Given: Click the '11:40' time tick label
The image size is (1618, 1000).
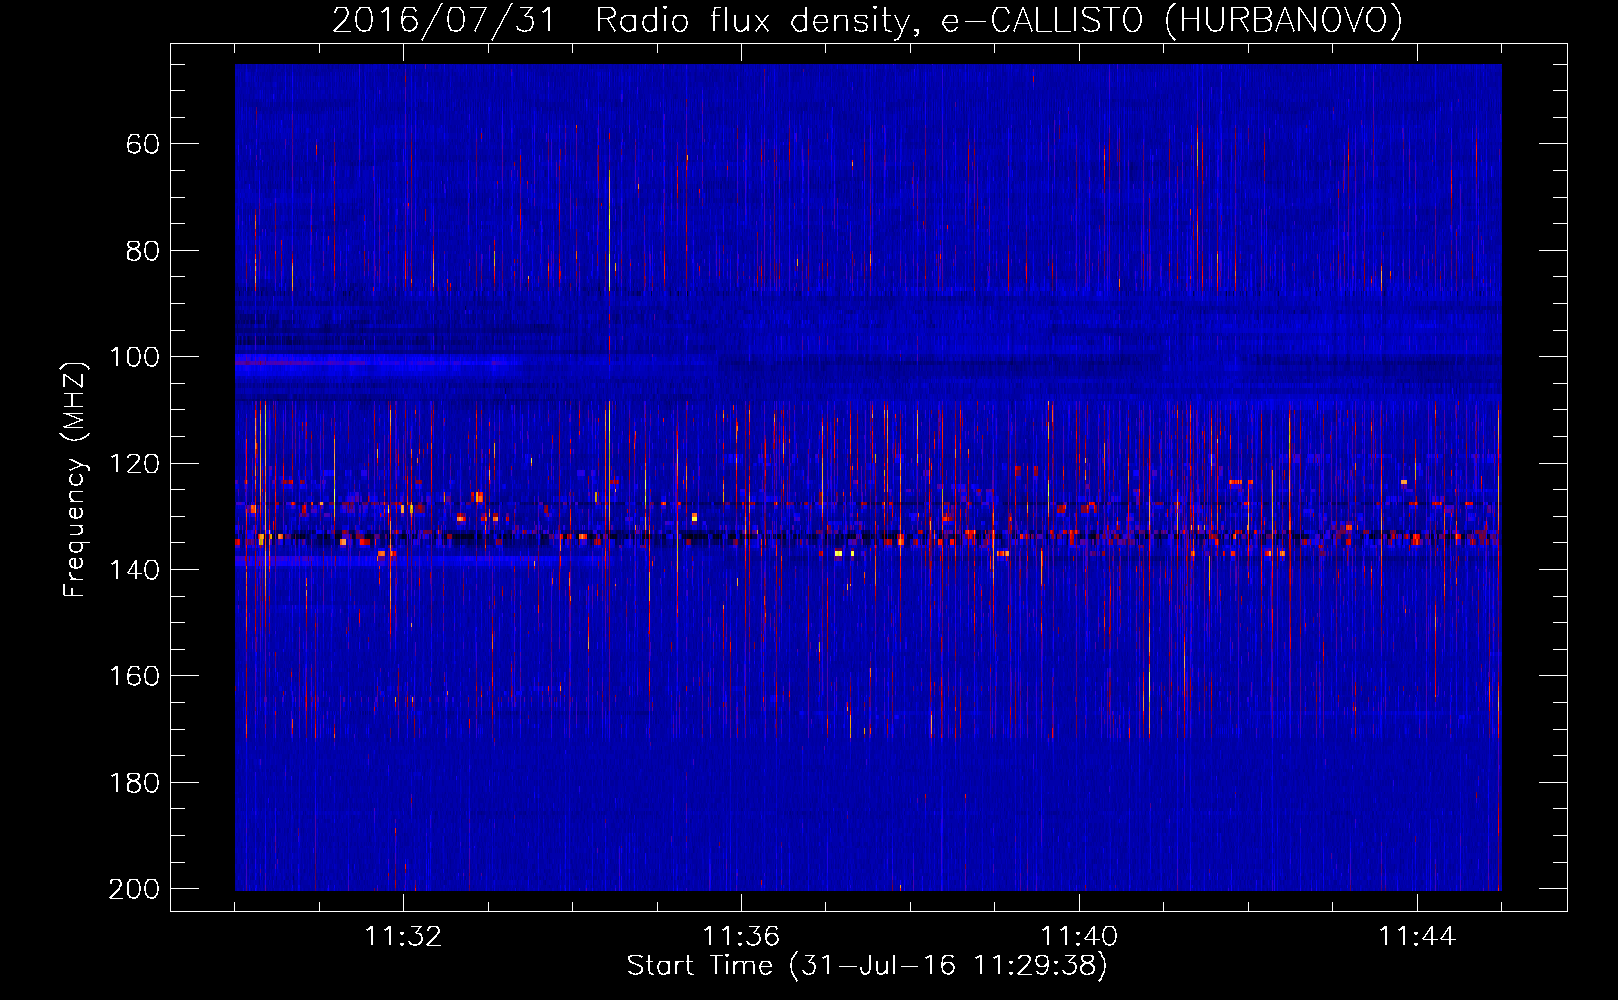Looking at the screenshot, I should click(1079, 936).
